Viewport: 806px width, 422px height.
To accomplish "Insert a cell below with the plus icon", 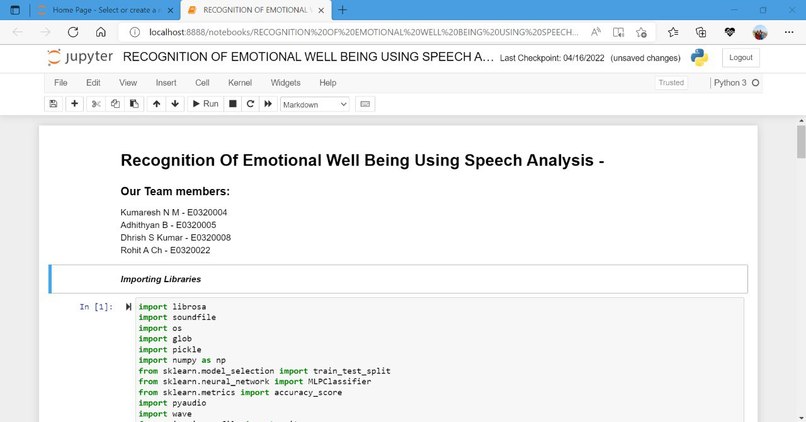I will coord(75,104).
